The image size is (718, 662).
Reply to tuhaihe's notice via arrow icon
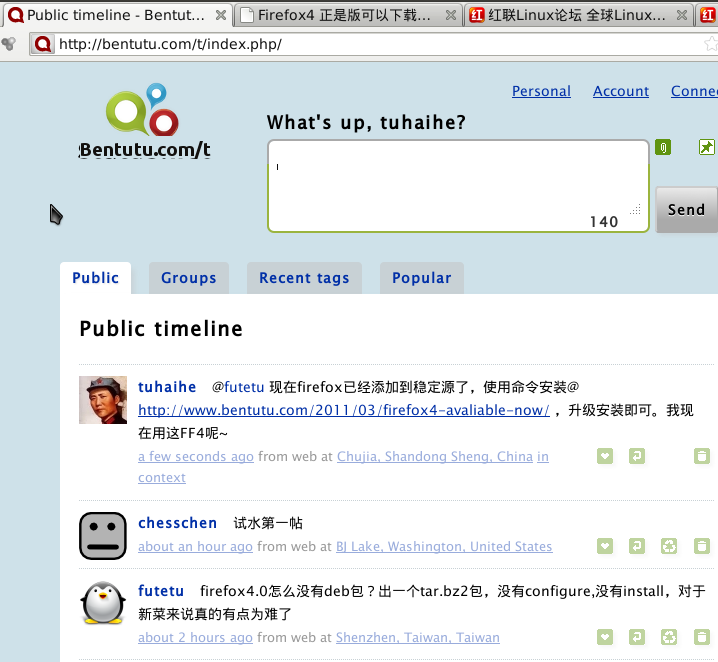click(637, 456)
